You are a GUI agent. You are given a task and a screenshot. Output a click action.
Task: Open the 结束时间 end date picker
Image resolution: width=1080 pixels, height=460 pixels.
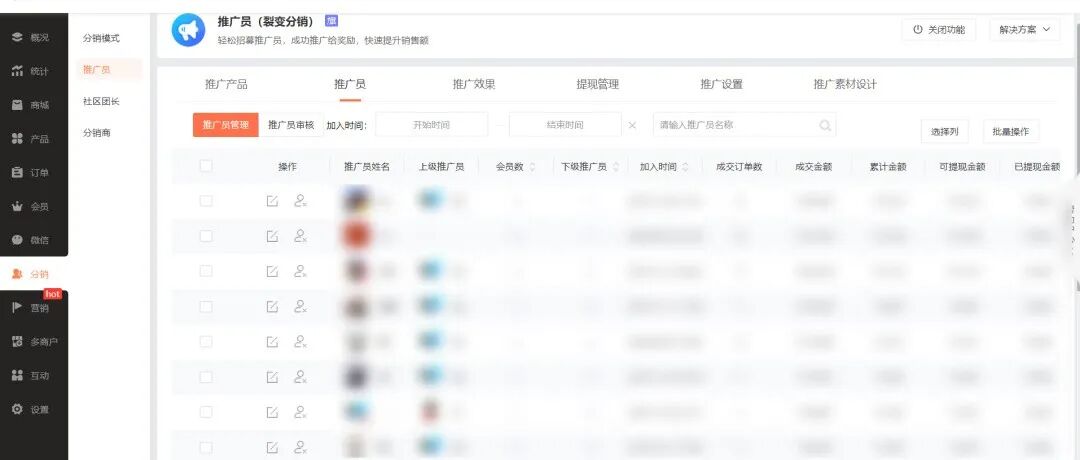pyautogui.click(x=565, y=125)
